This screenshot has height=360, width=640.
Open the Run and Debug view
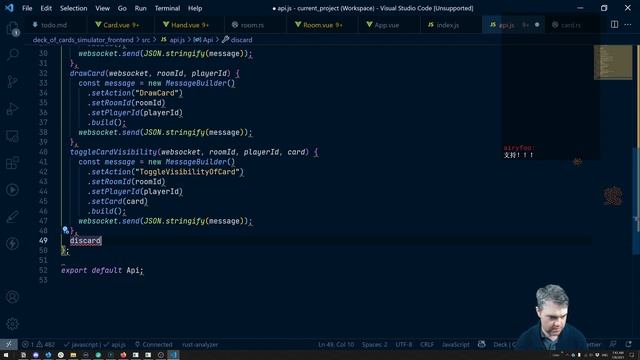[x=12, y=109]
